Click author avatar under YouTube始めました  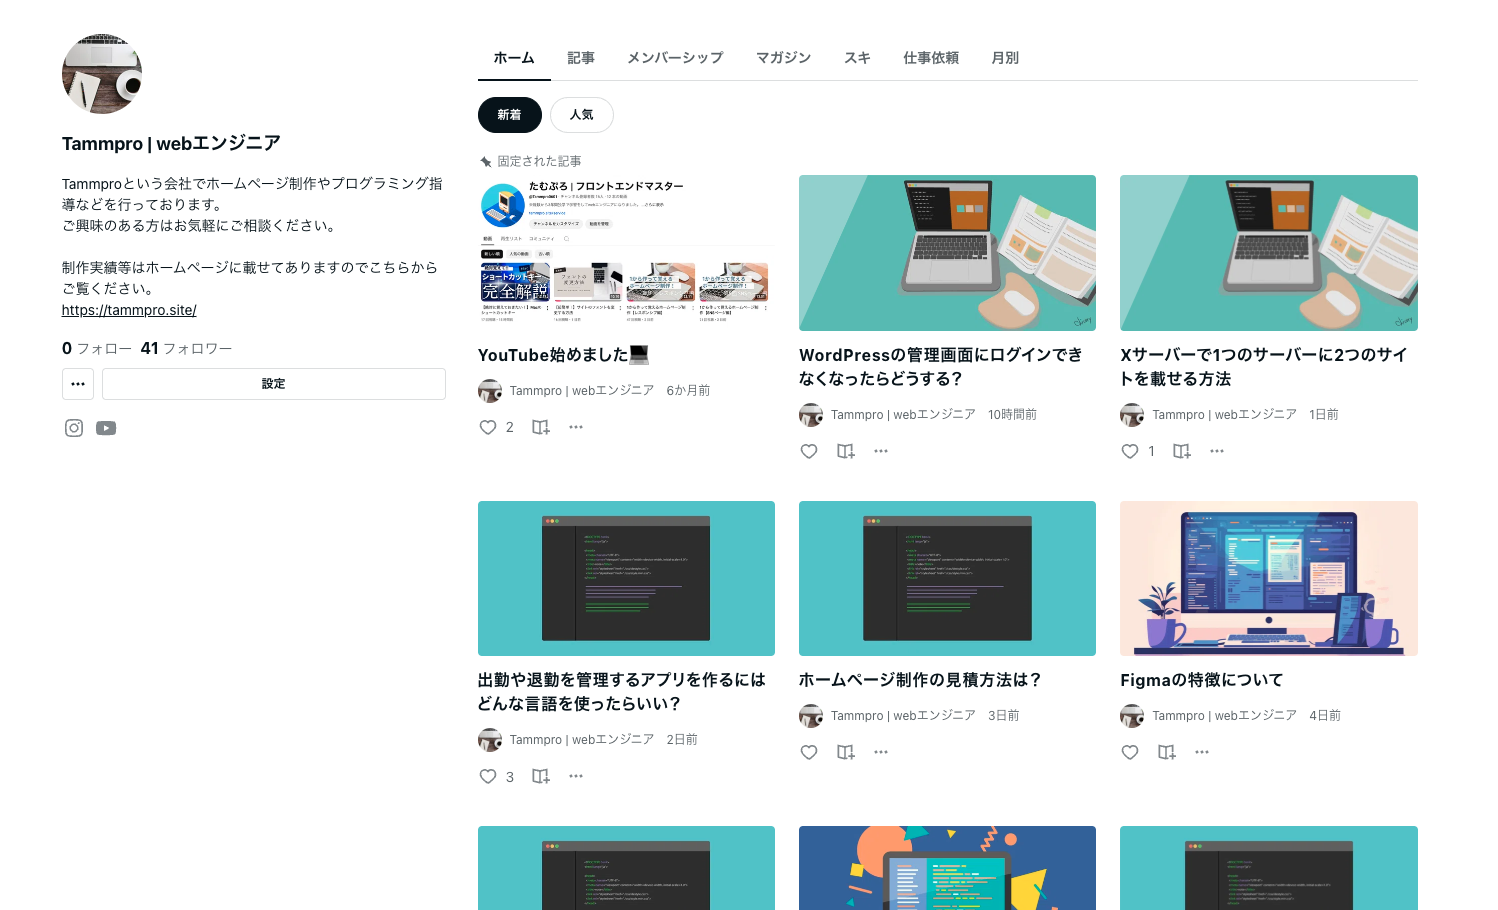click(x=490, y=391)
